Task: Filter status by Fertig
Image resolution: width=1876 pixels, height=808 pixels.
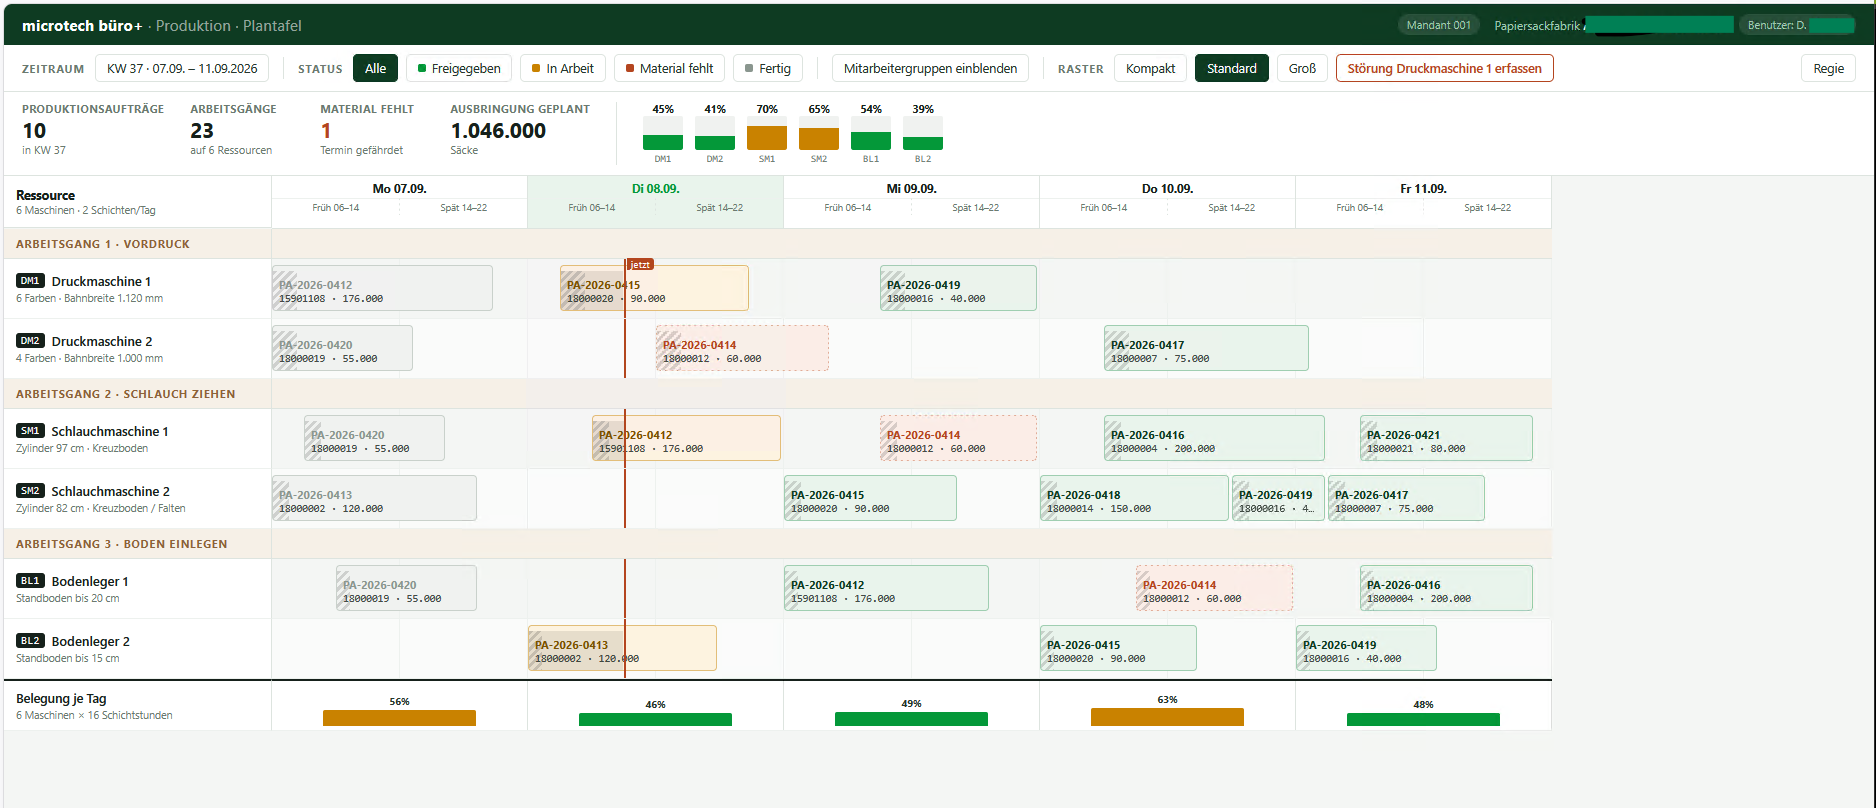Action: coord(768,68)
